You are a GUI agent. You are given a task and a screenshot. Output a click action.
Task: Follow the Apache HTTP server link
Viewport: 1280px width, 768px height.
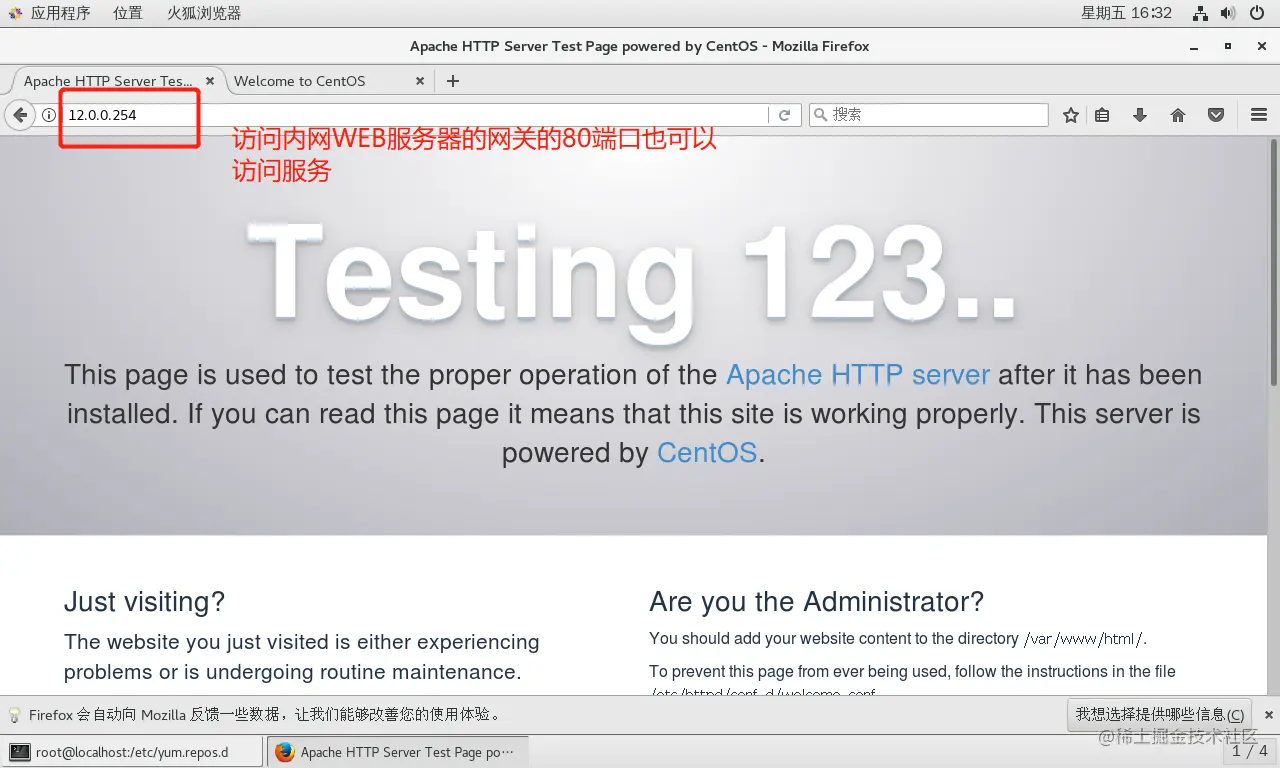858,375
